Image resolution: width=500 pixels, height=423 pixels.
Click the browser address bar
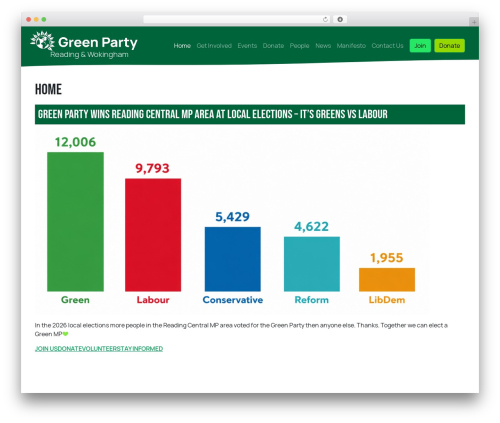pyautogui.click(x=237, y=19)
